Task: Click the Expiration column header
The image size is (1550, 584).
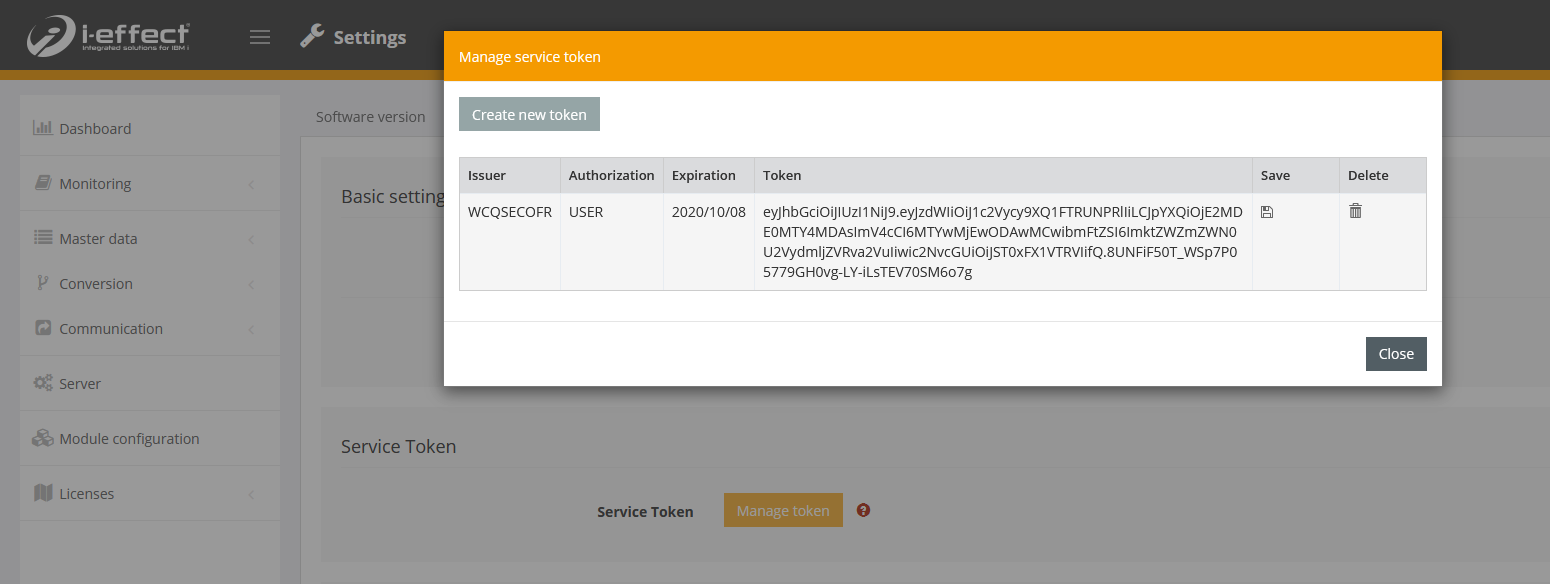Action: [x=704, y=175]
